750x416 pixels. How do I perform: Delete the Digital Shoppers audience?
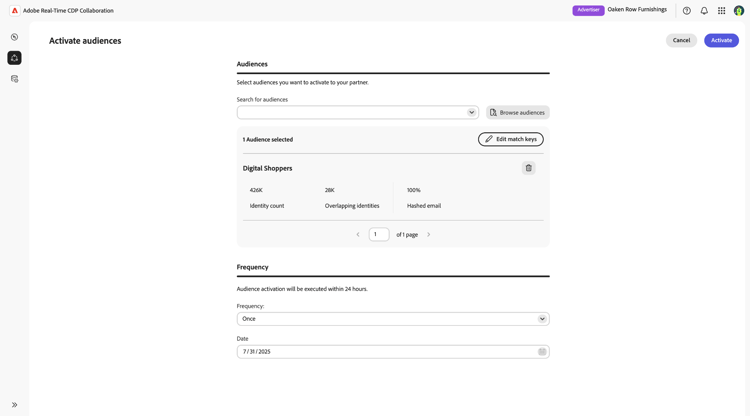528,168
